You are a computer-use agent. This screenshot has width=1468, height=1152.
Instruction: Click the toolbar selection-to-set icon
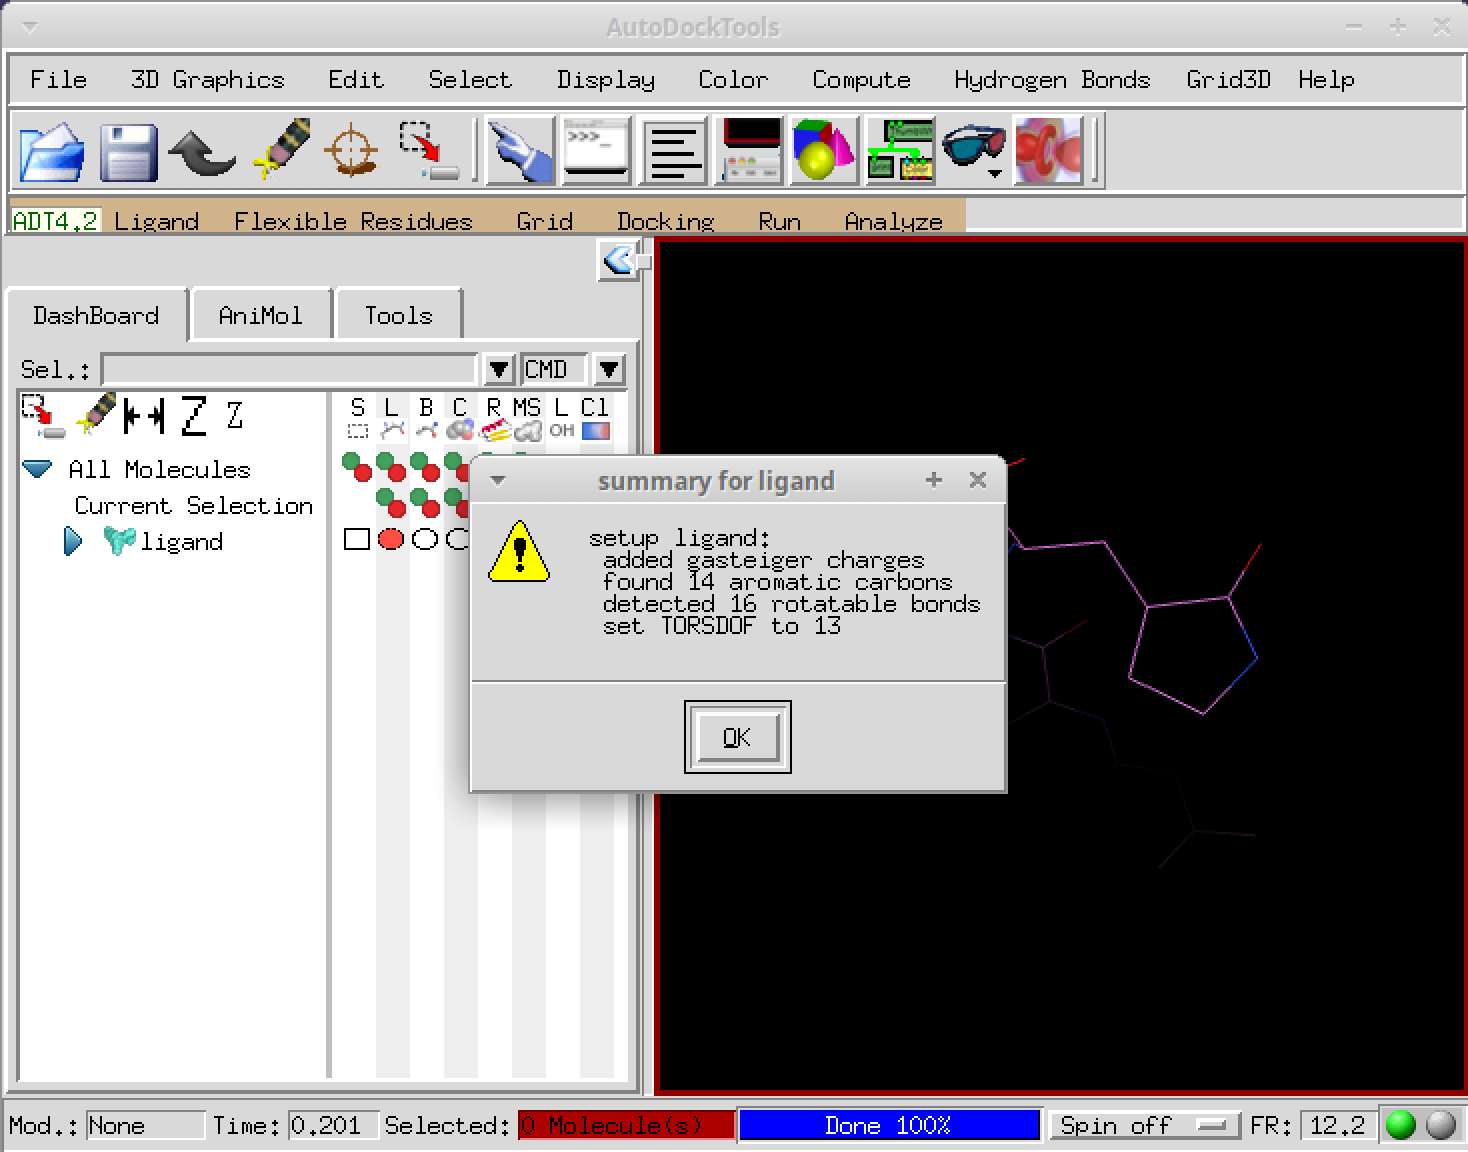(429, 151)
